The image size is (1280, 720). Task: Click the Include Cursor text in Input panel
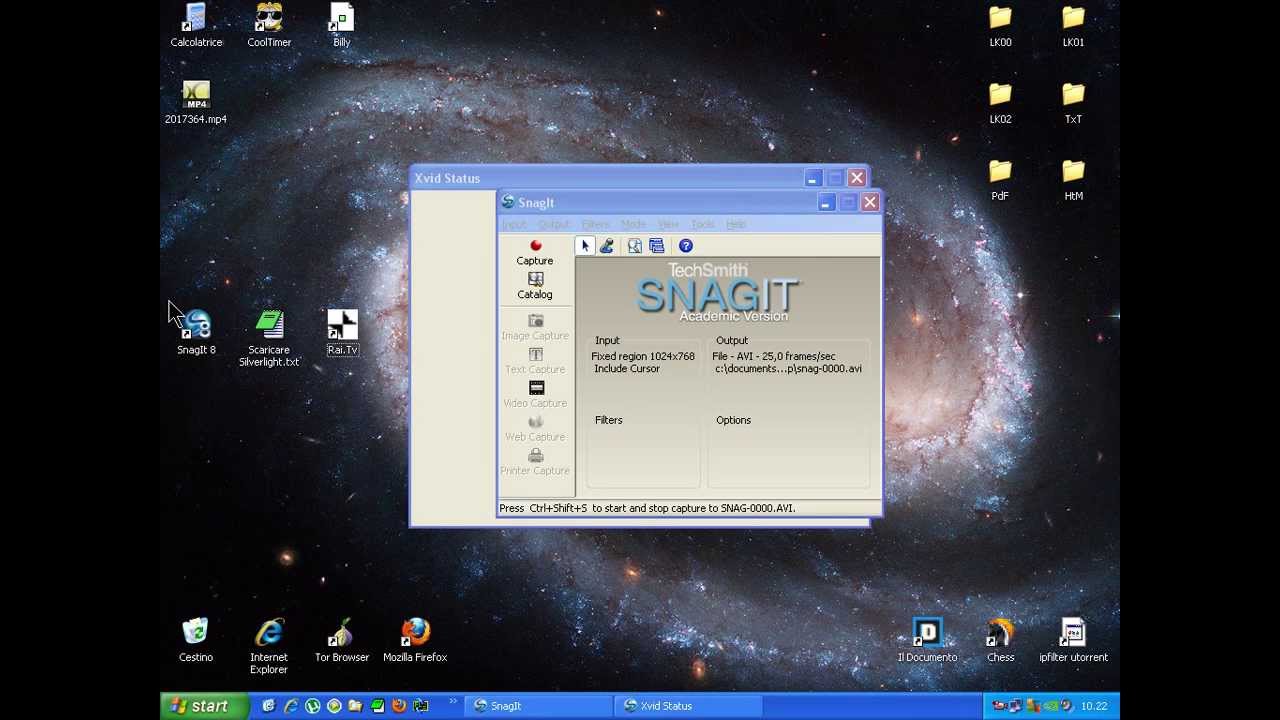pyautogui.click(x=627, y=369)
